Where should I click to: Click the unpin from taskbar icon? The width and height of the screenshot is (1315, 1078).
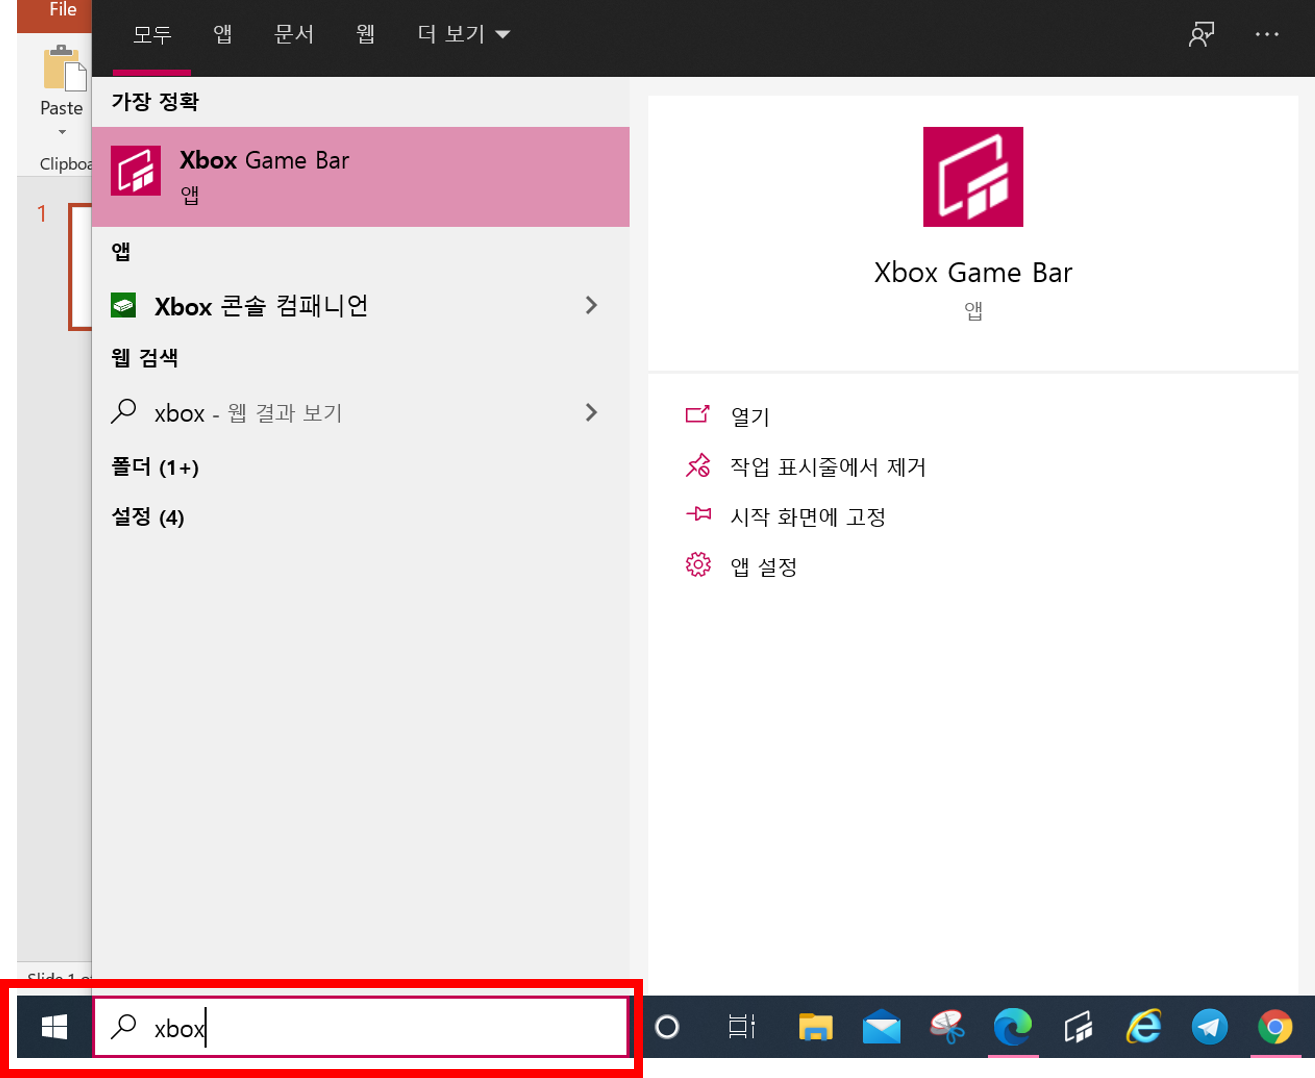click(x=698, y=466)
